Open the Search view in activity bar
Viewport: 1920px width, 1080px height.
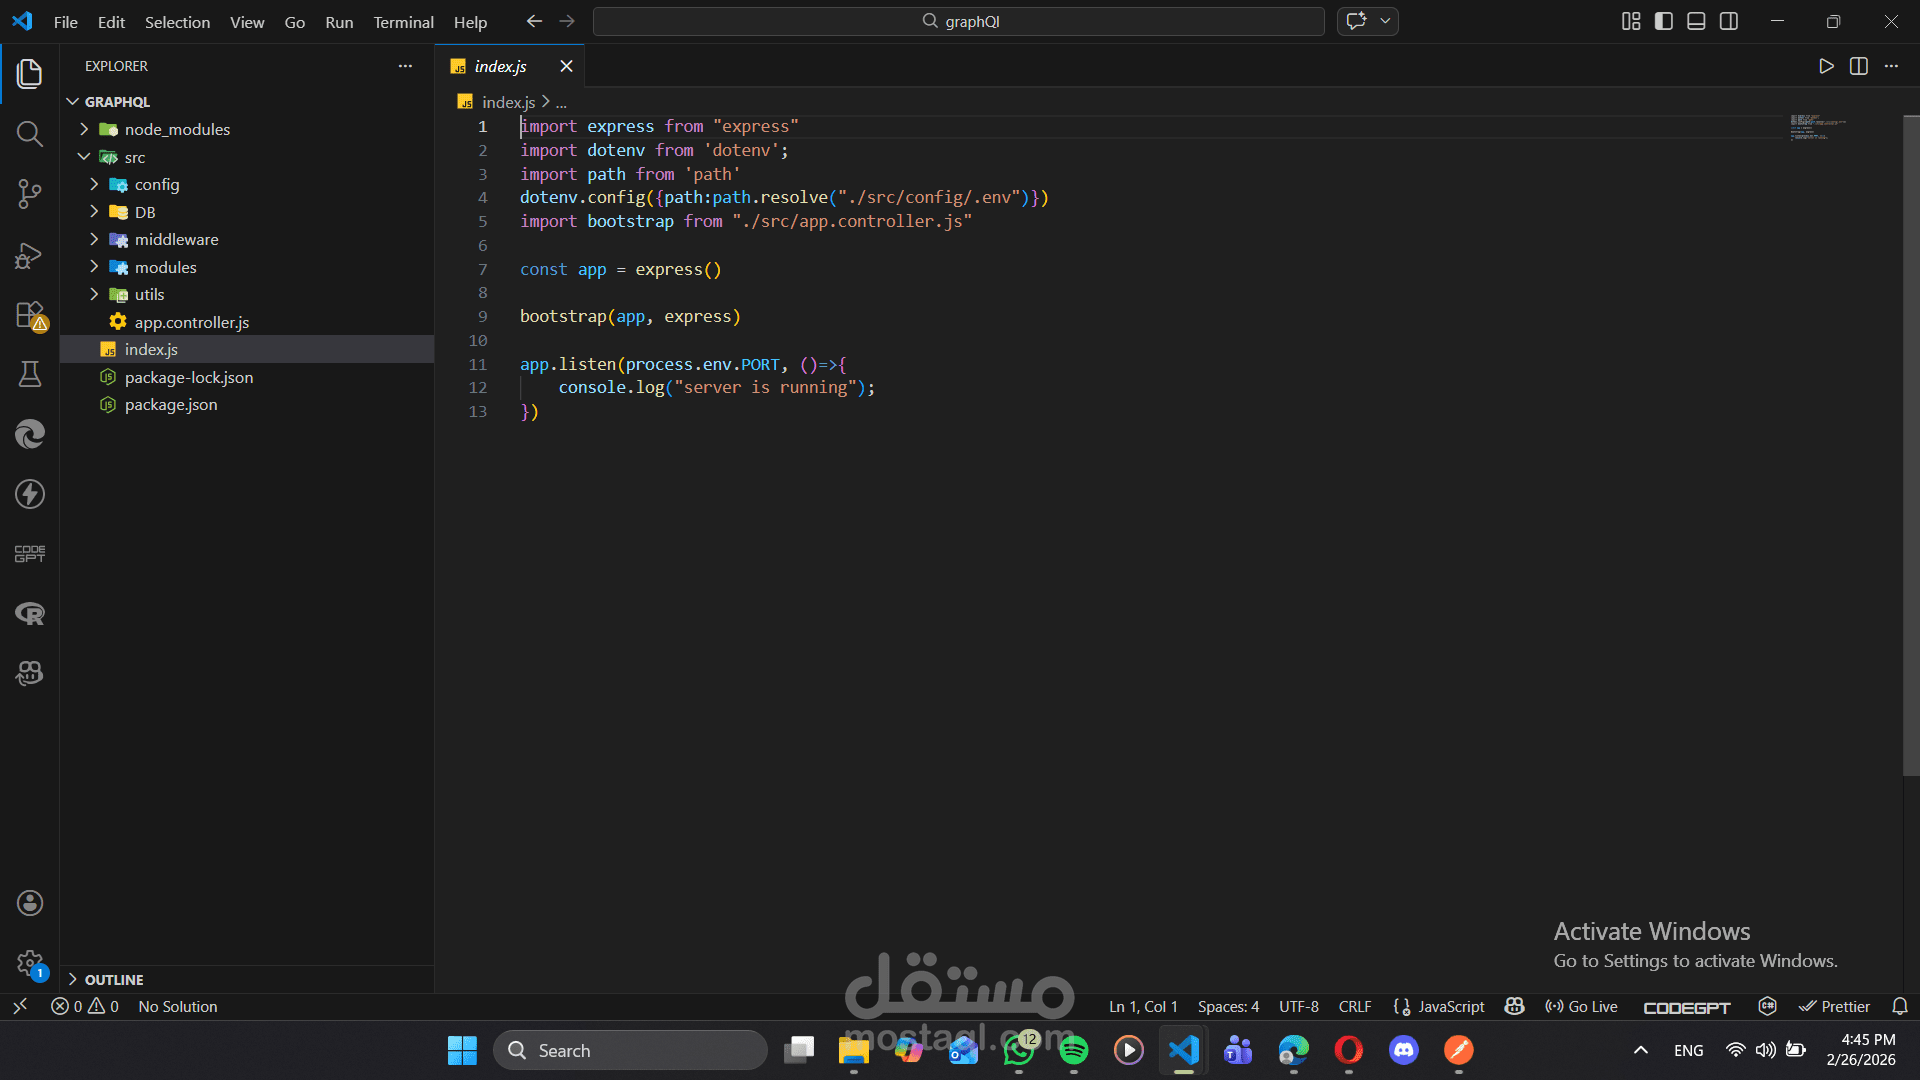point(30,134)
